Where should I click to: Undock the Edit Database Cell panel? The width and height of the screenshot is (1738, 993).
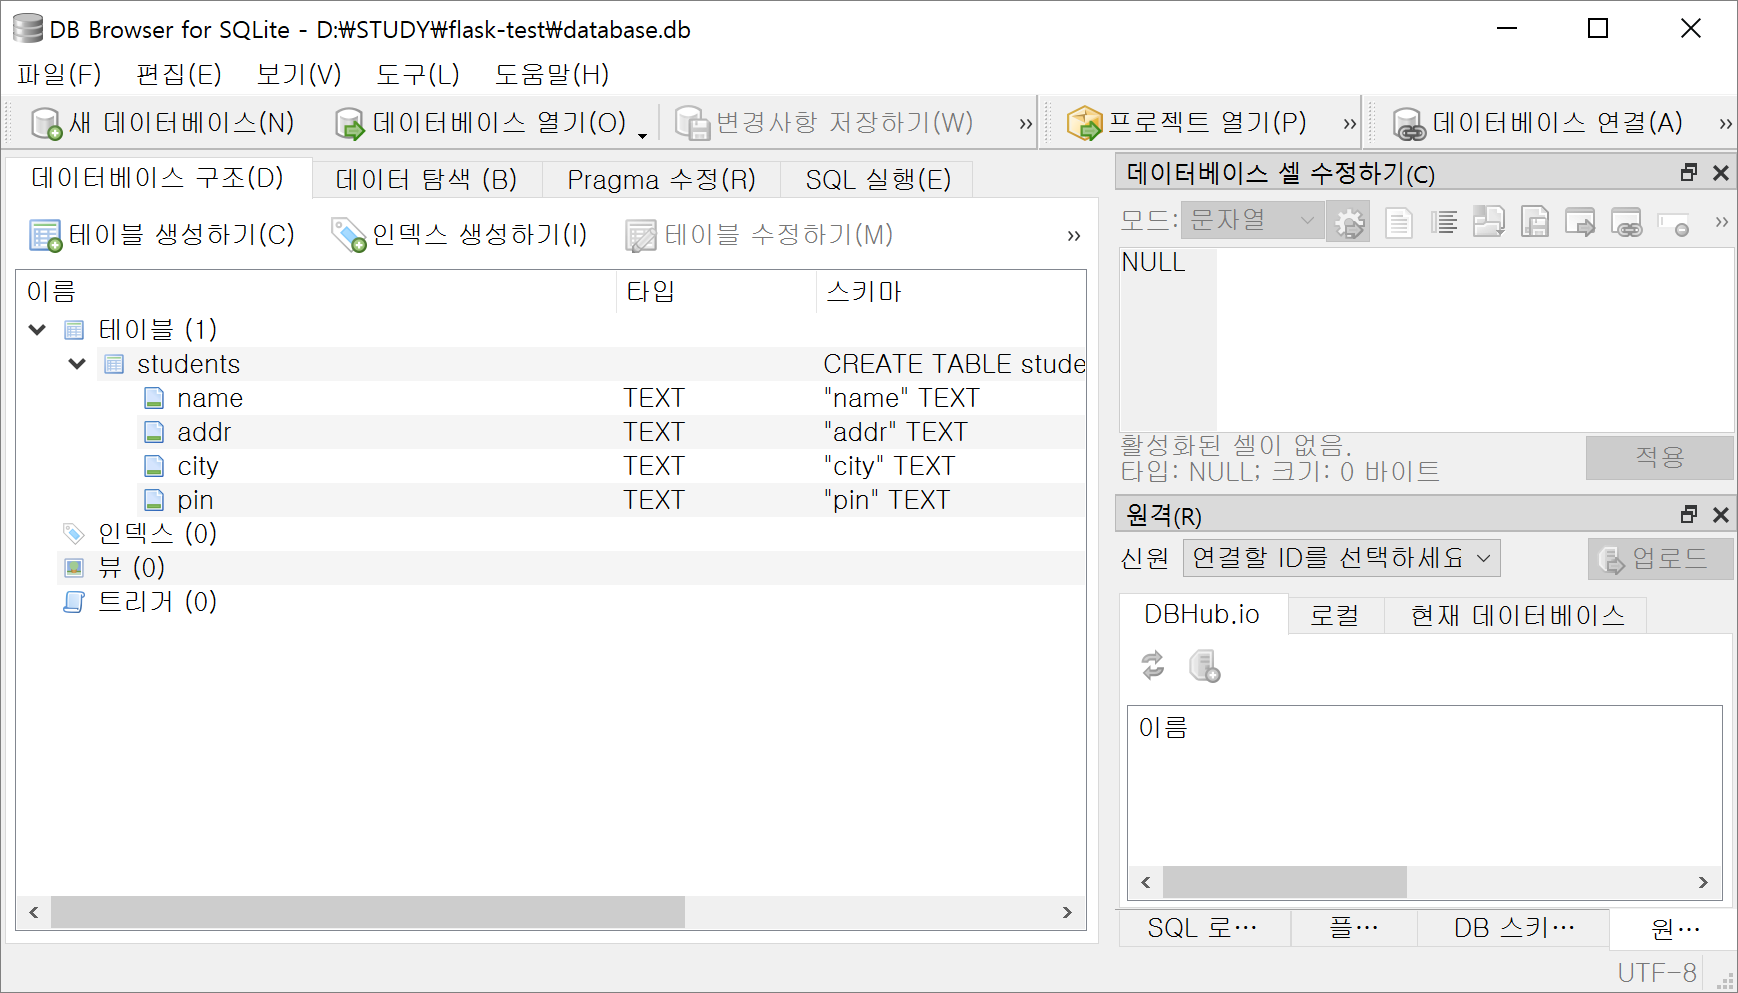click(x=1689, y=173)
